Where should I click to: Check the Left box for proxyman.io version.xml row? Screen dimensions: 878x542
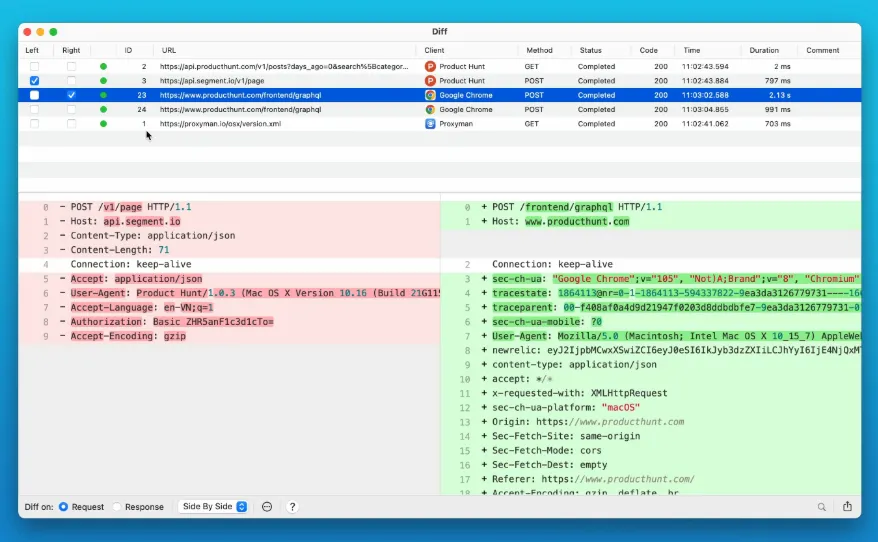[34, 124]
